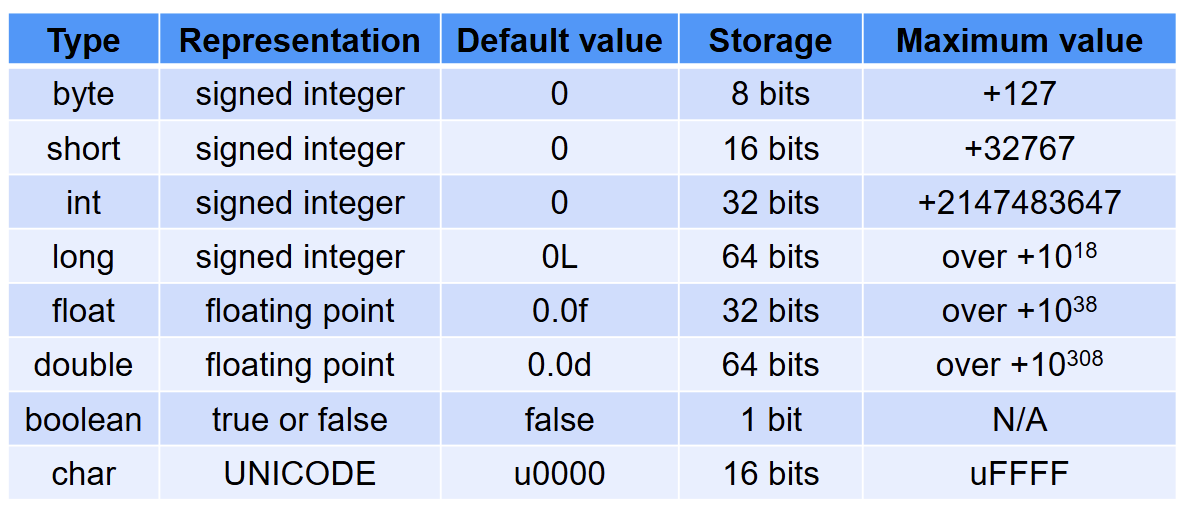The image size is (1185, 510).
Task: Click the Default value column header
Action: [x=559, y=41]
